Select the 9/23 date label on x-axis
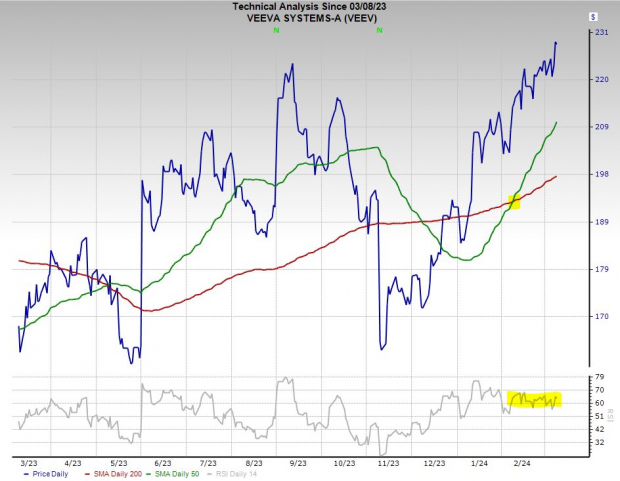Screen dimensions: 620x481 [297, 463]
